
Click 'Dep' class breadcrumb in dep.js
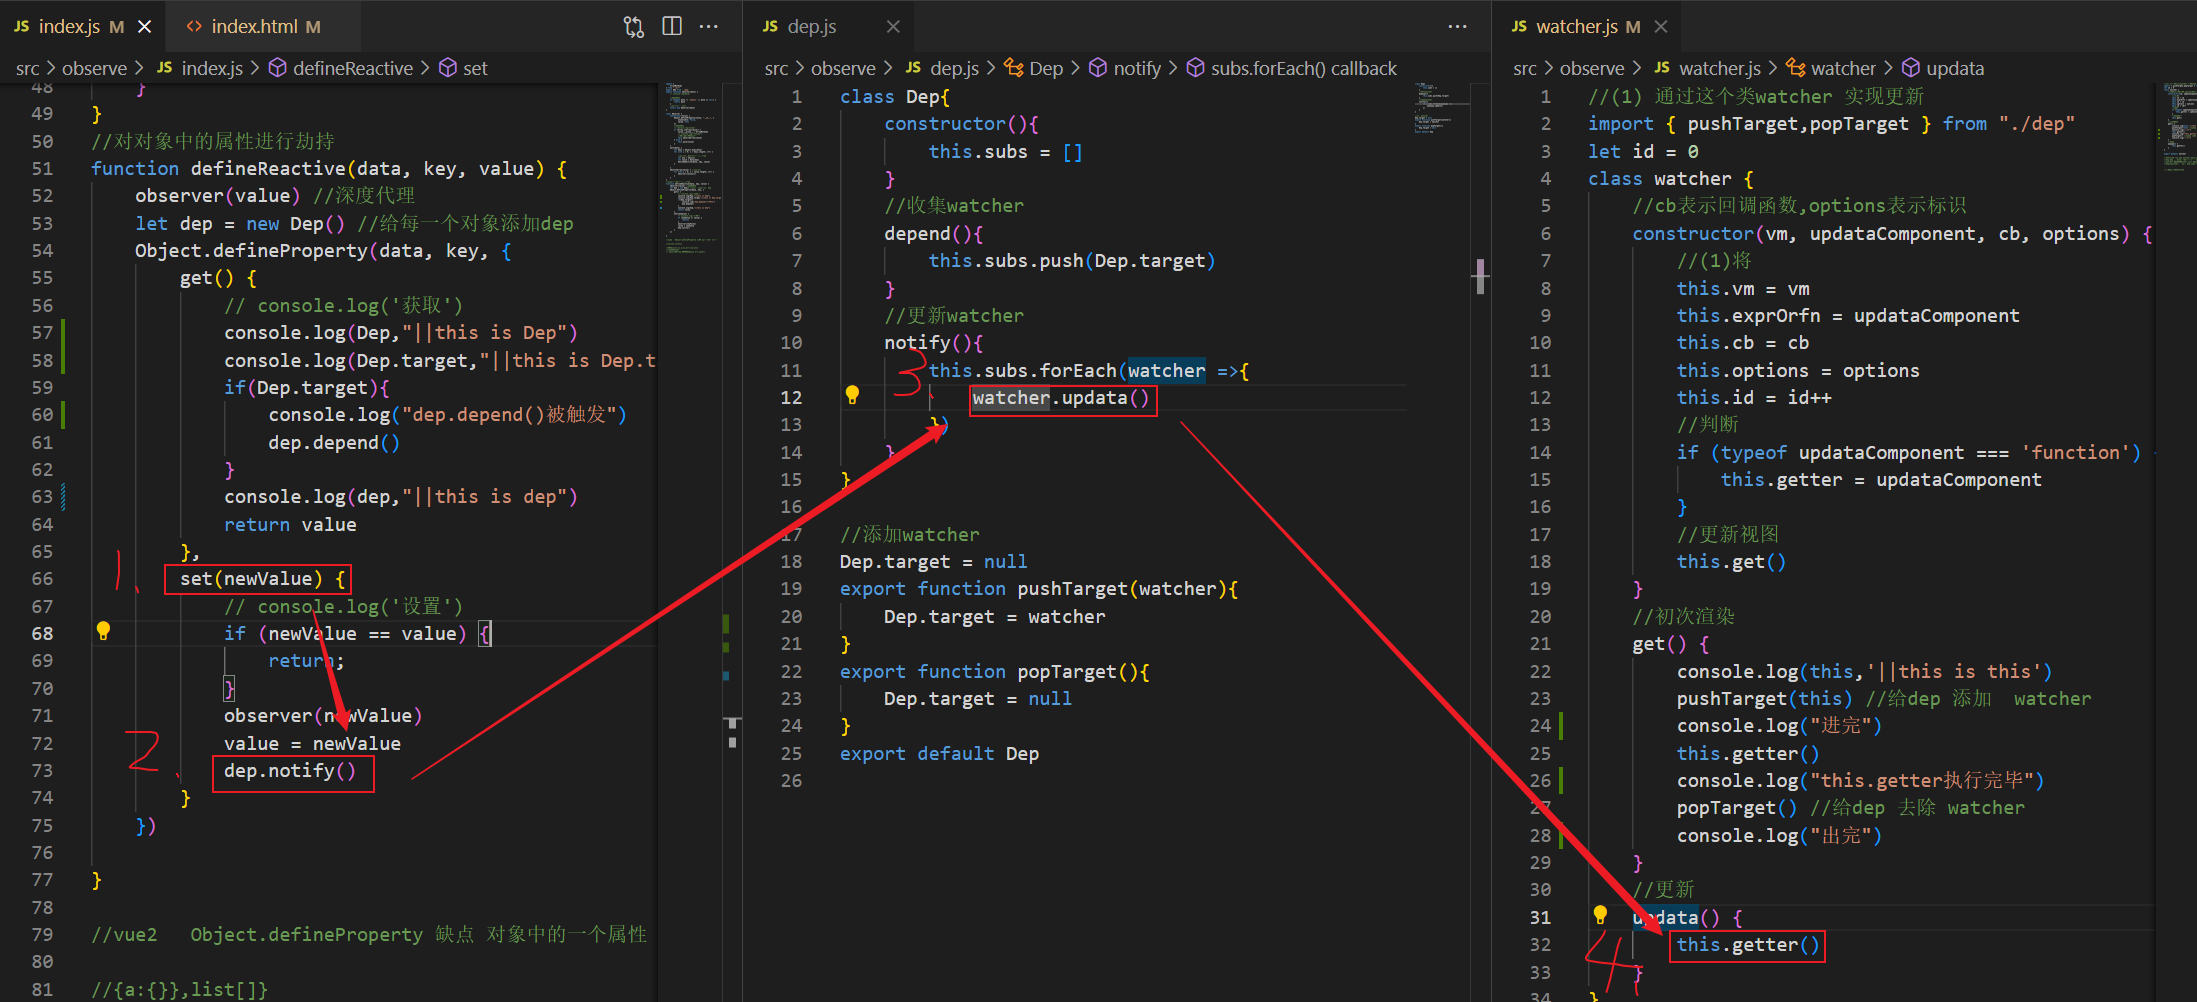click(x=1046, y=69)
